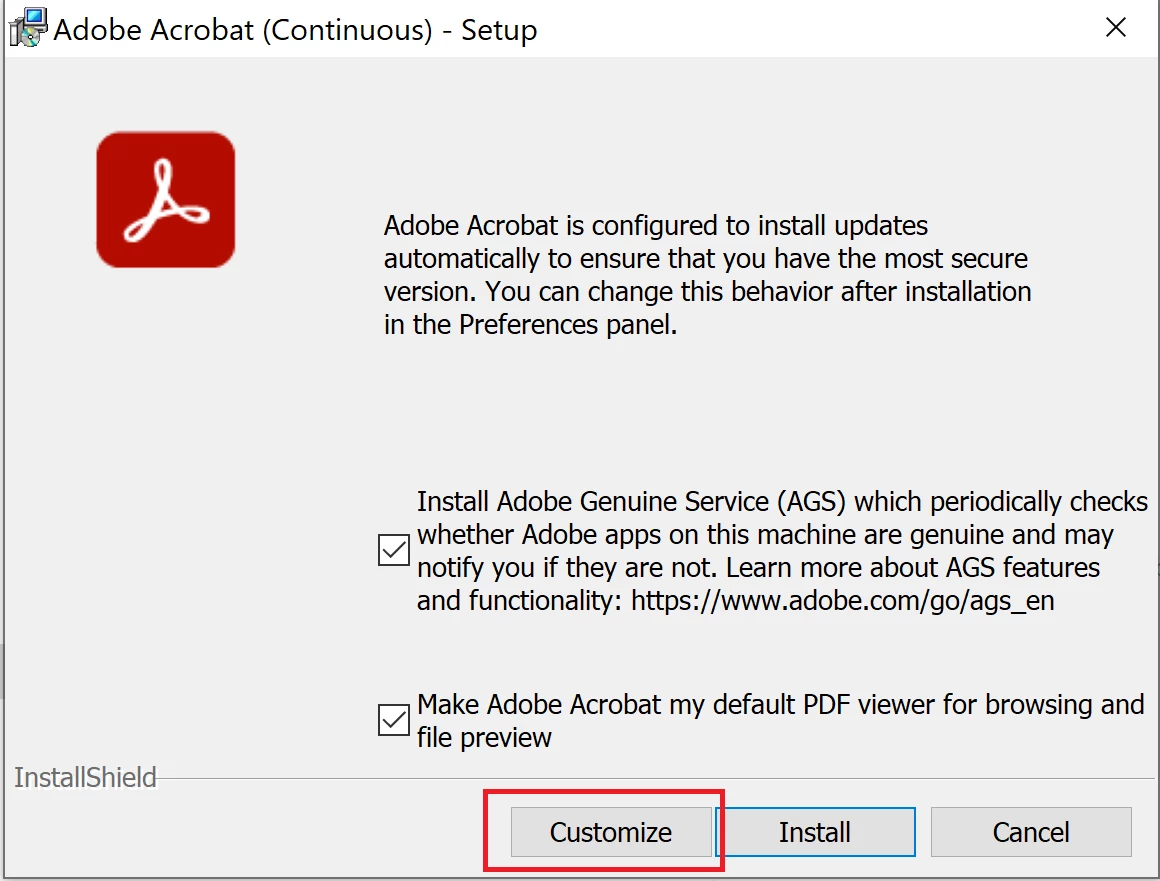Click the 'file preview' text under default viewer
Viewport: 1160px width, 881px height.
click(x=484, y=737)
